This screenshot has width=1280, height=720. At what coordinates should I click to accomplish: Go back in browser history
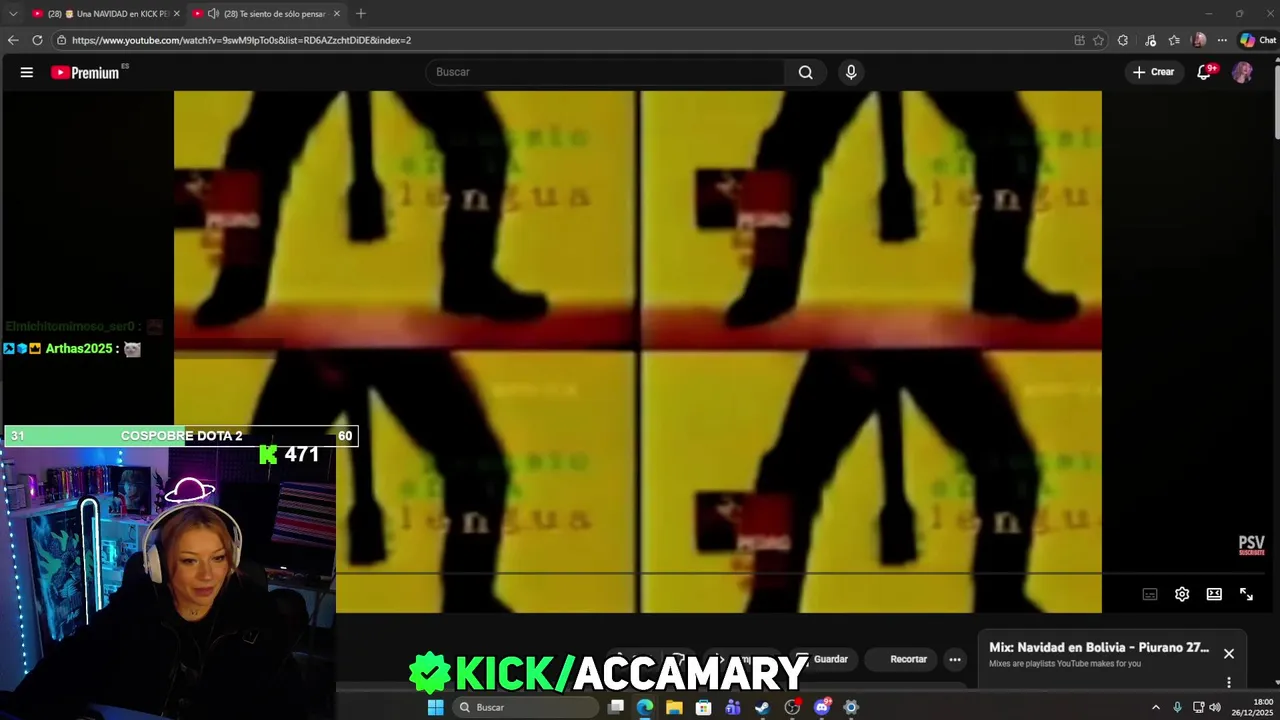point(13,40)
